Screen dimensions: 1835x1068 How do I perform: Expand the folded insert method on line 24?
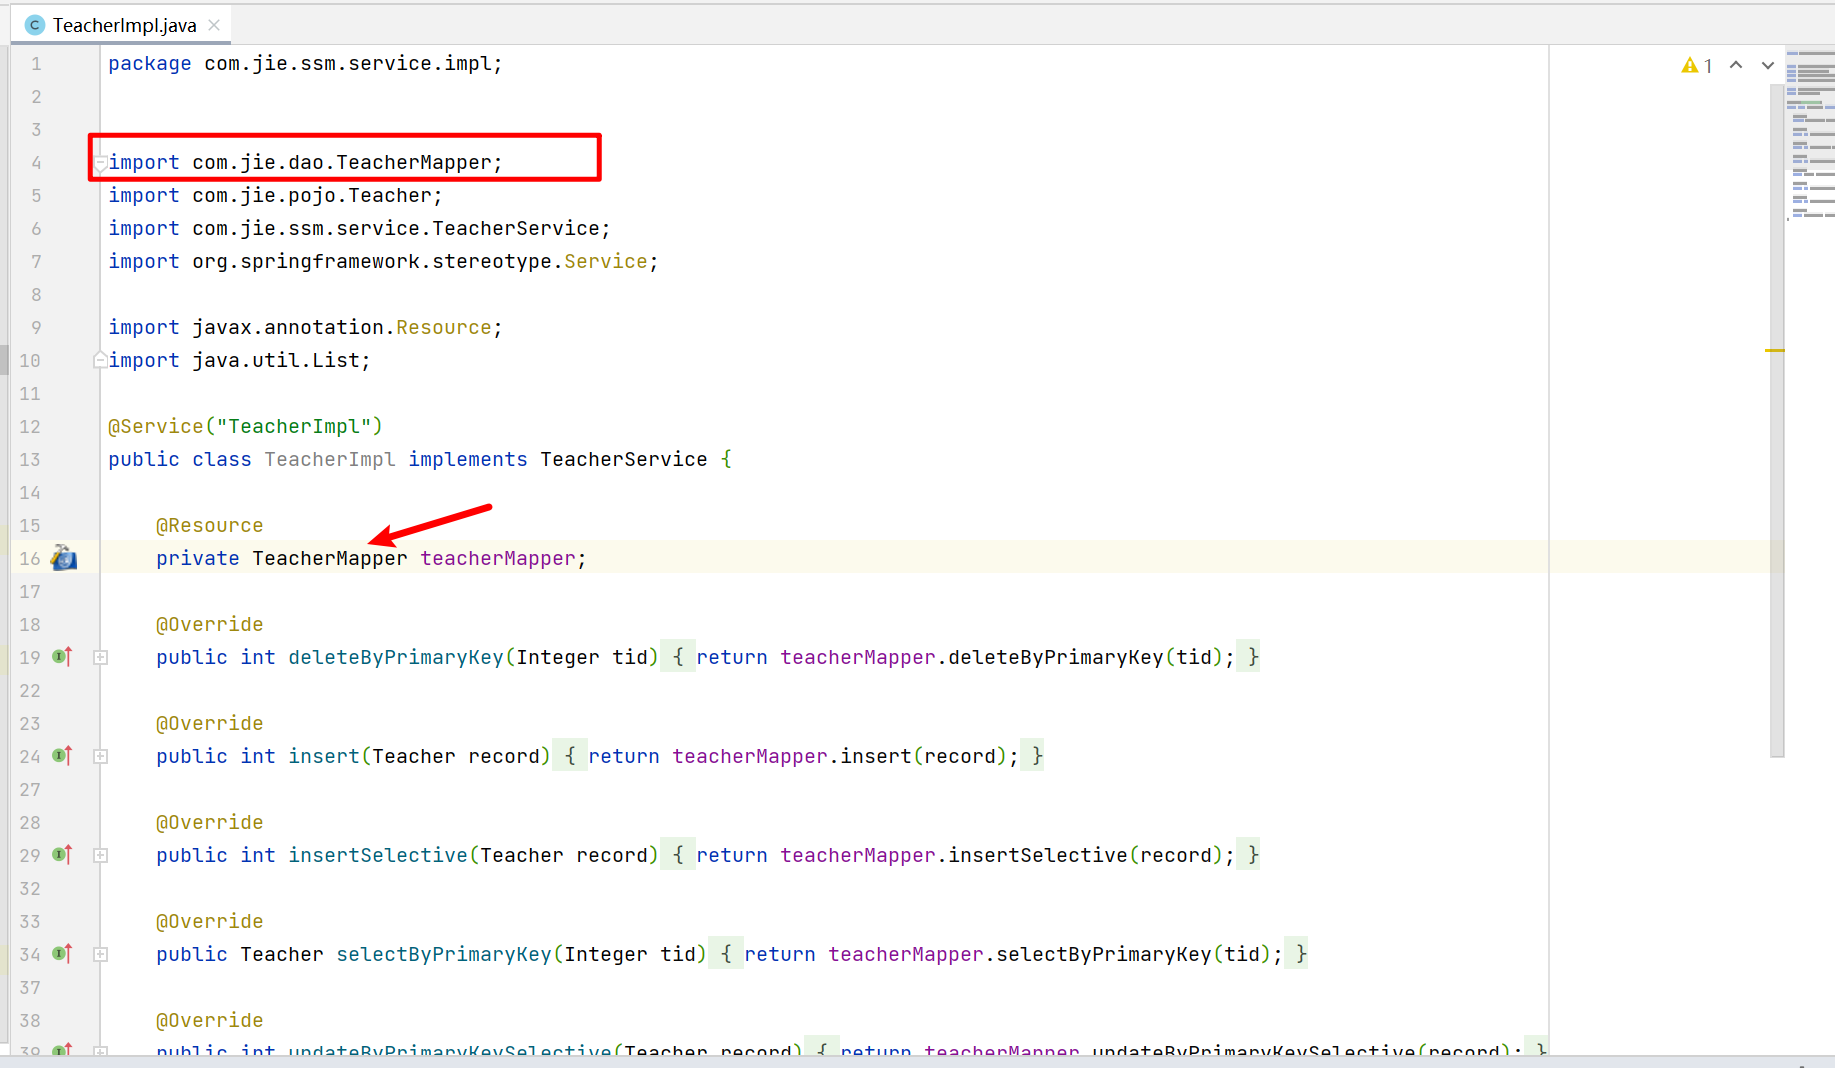[x=101, y=756]
